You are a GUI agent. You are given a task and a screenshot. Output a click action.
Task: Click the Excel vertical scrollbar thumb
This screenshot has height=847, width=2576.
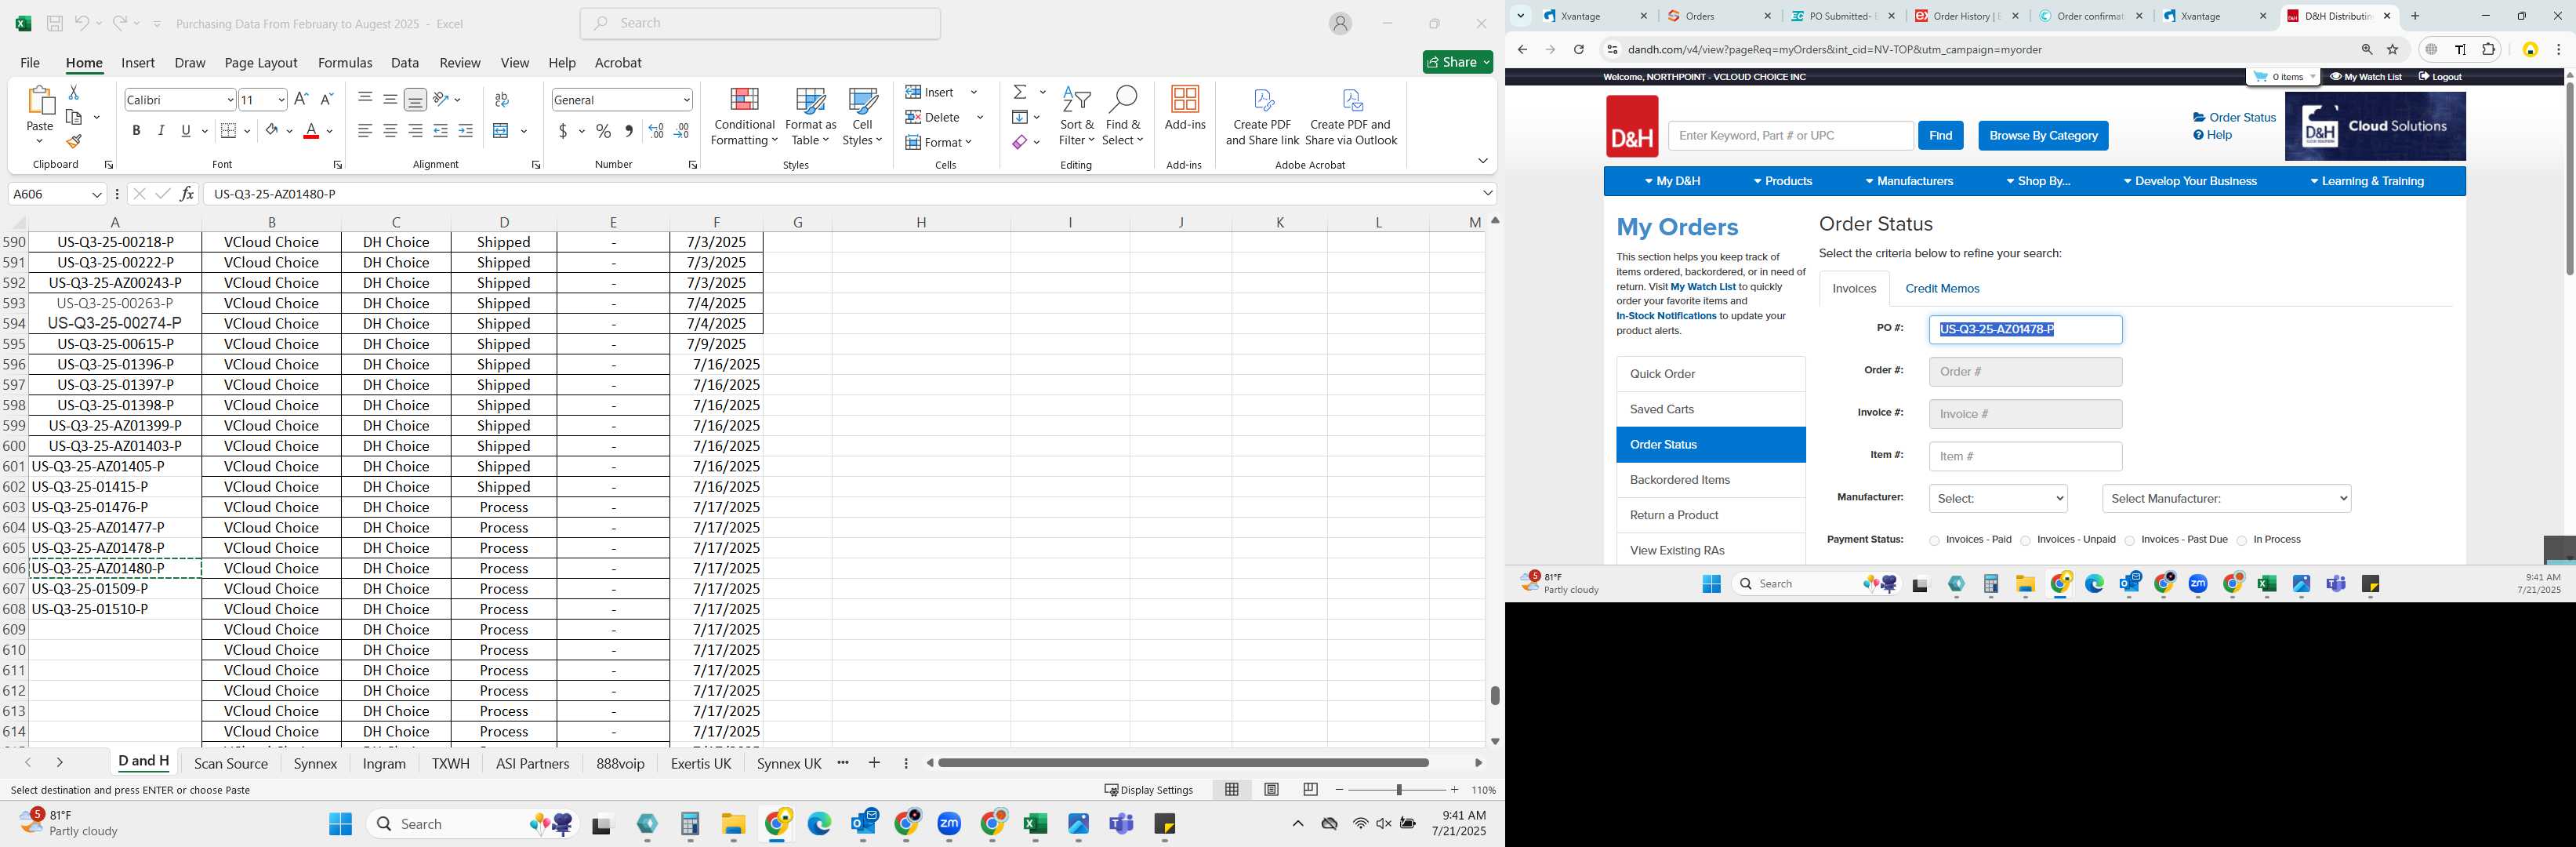[1494, 695]
